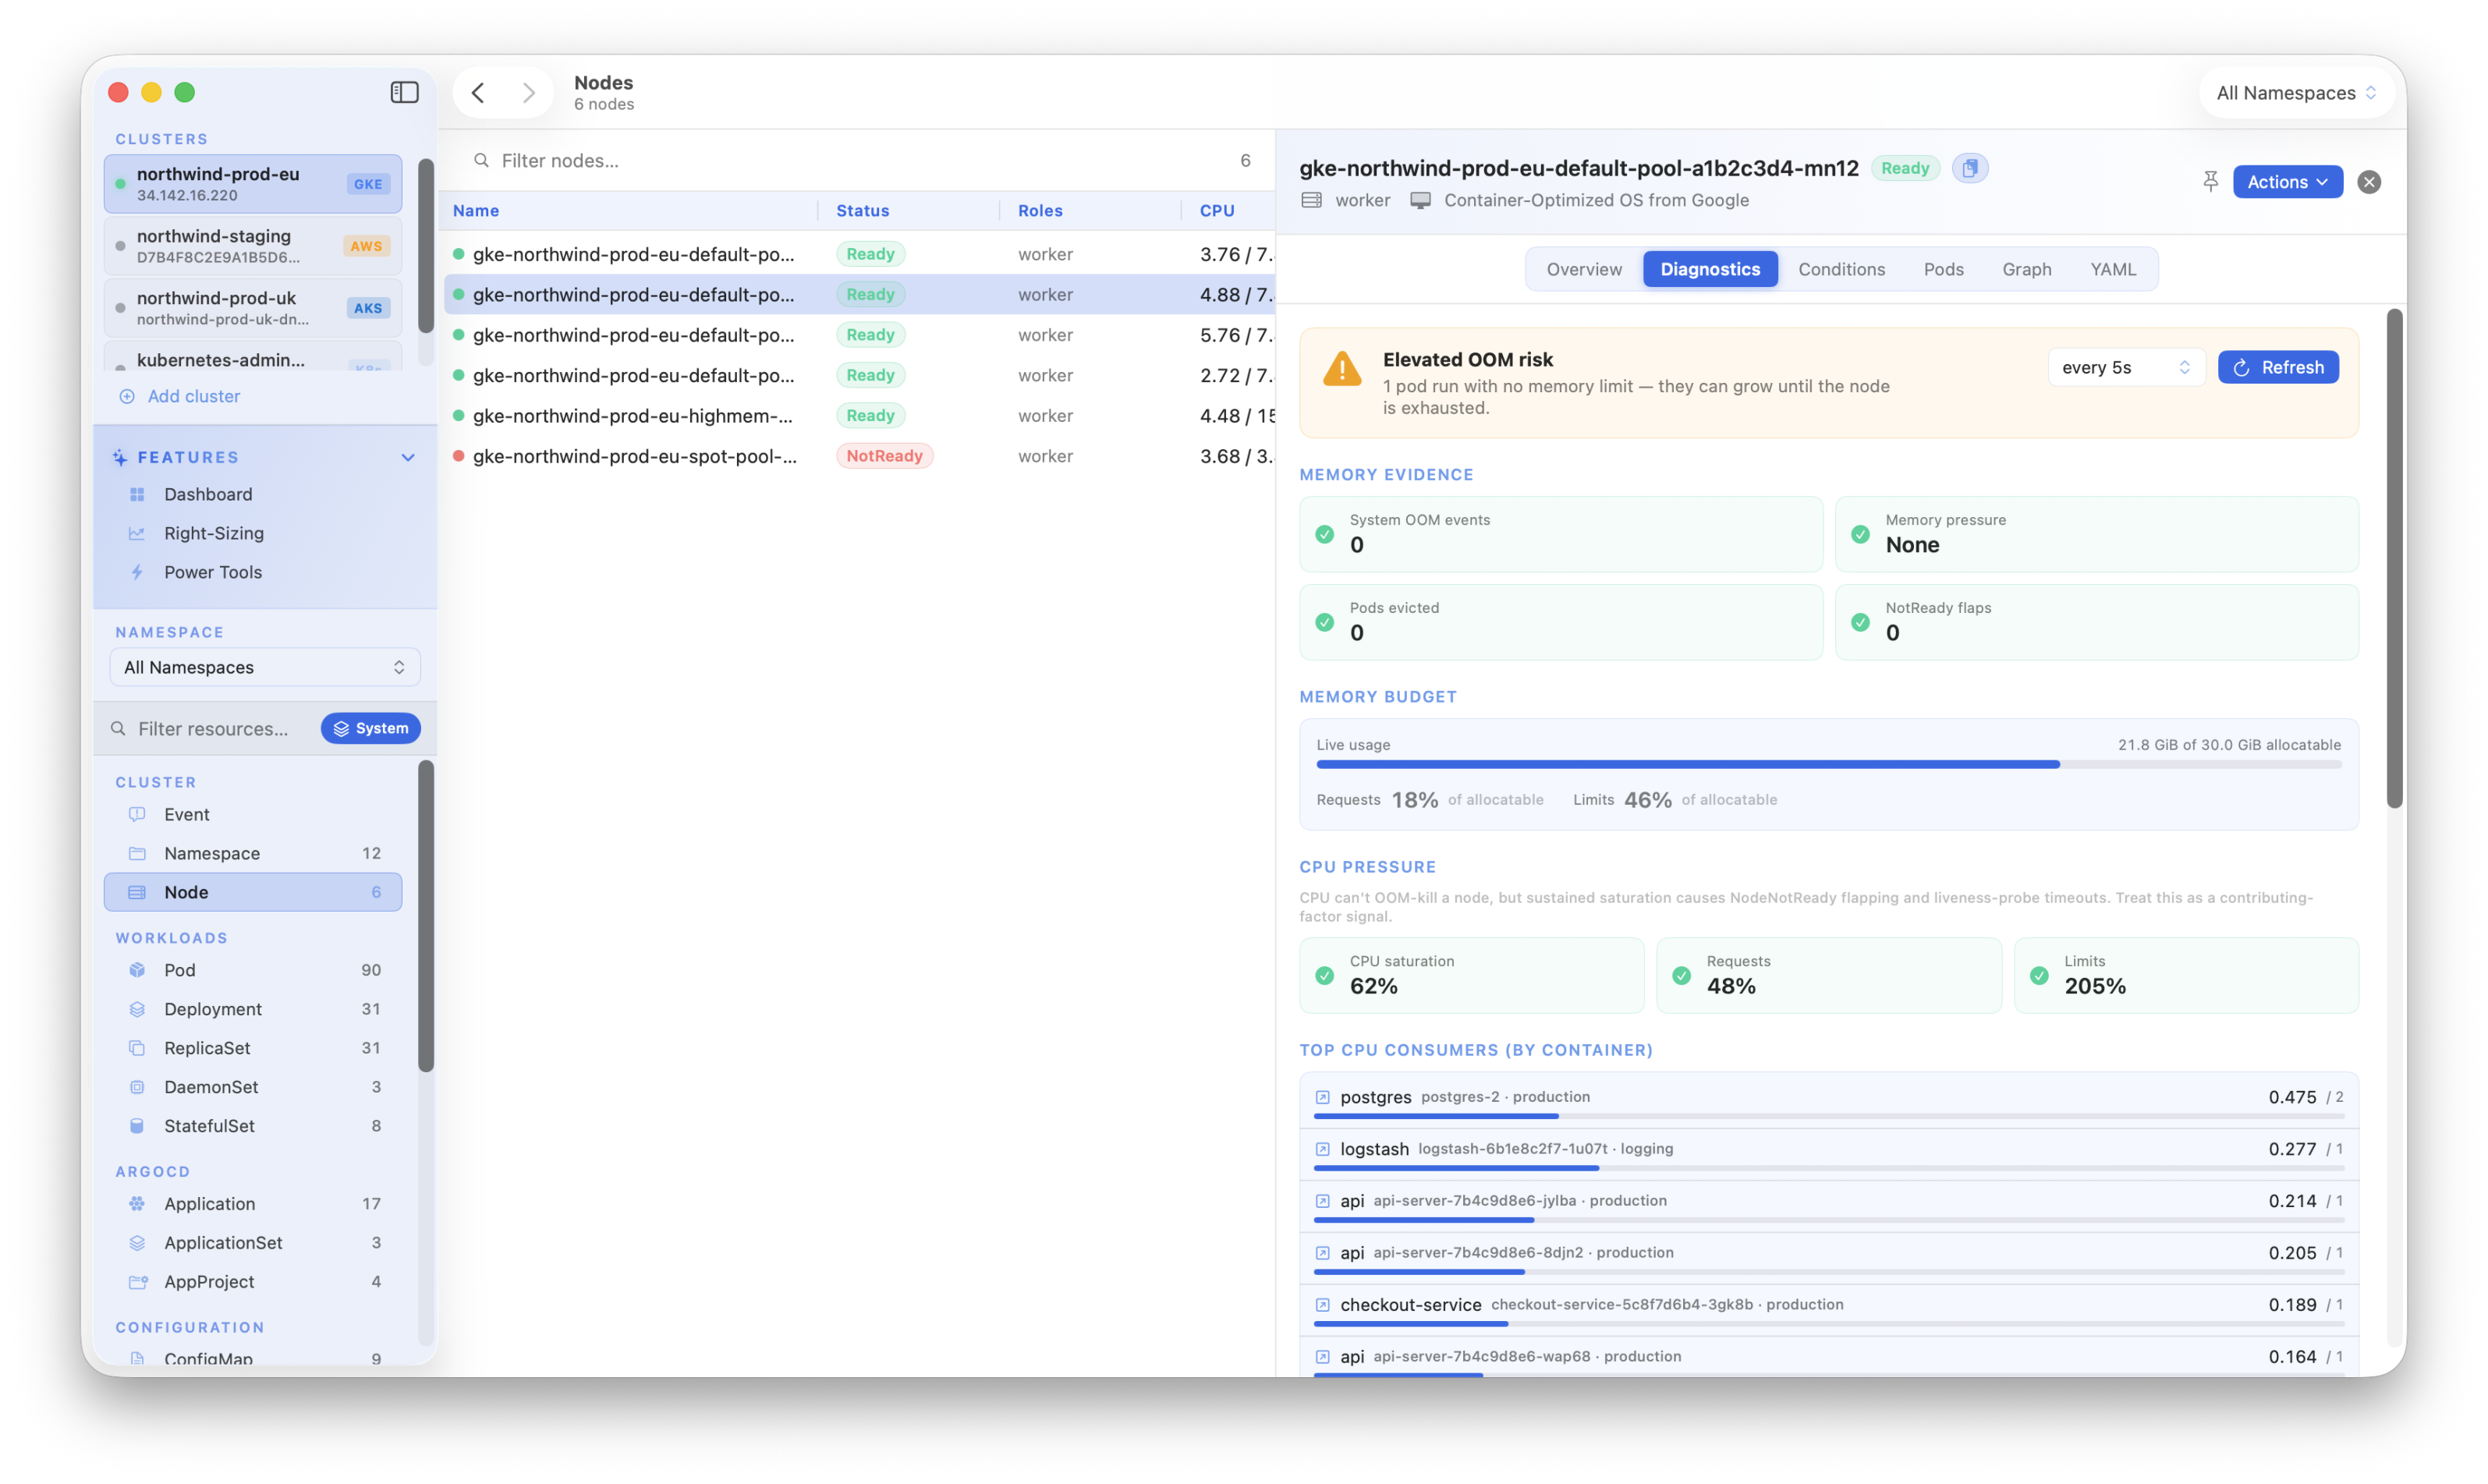This screenshot has height=1484, width=2488.
Task: Open the checkout-service container link icon
Action: pyautogui.click(x=1322, y=1305)
